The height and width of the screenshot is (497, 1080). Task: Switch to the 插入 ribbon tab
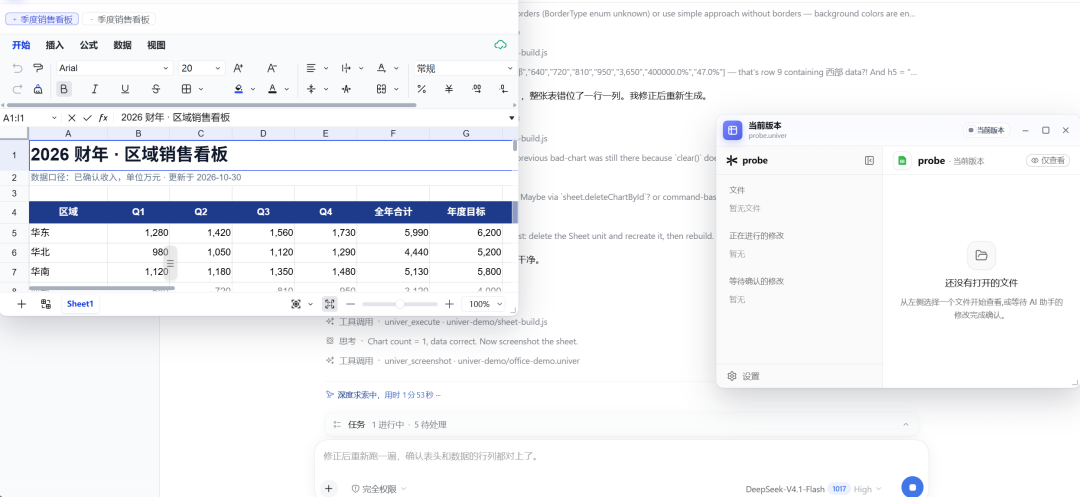(54, 45)
